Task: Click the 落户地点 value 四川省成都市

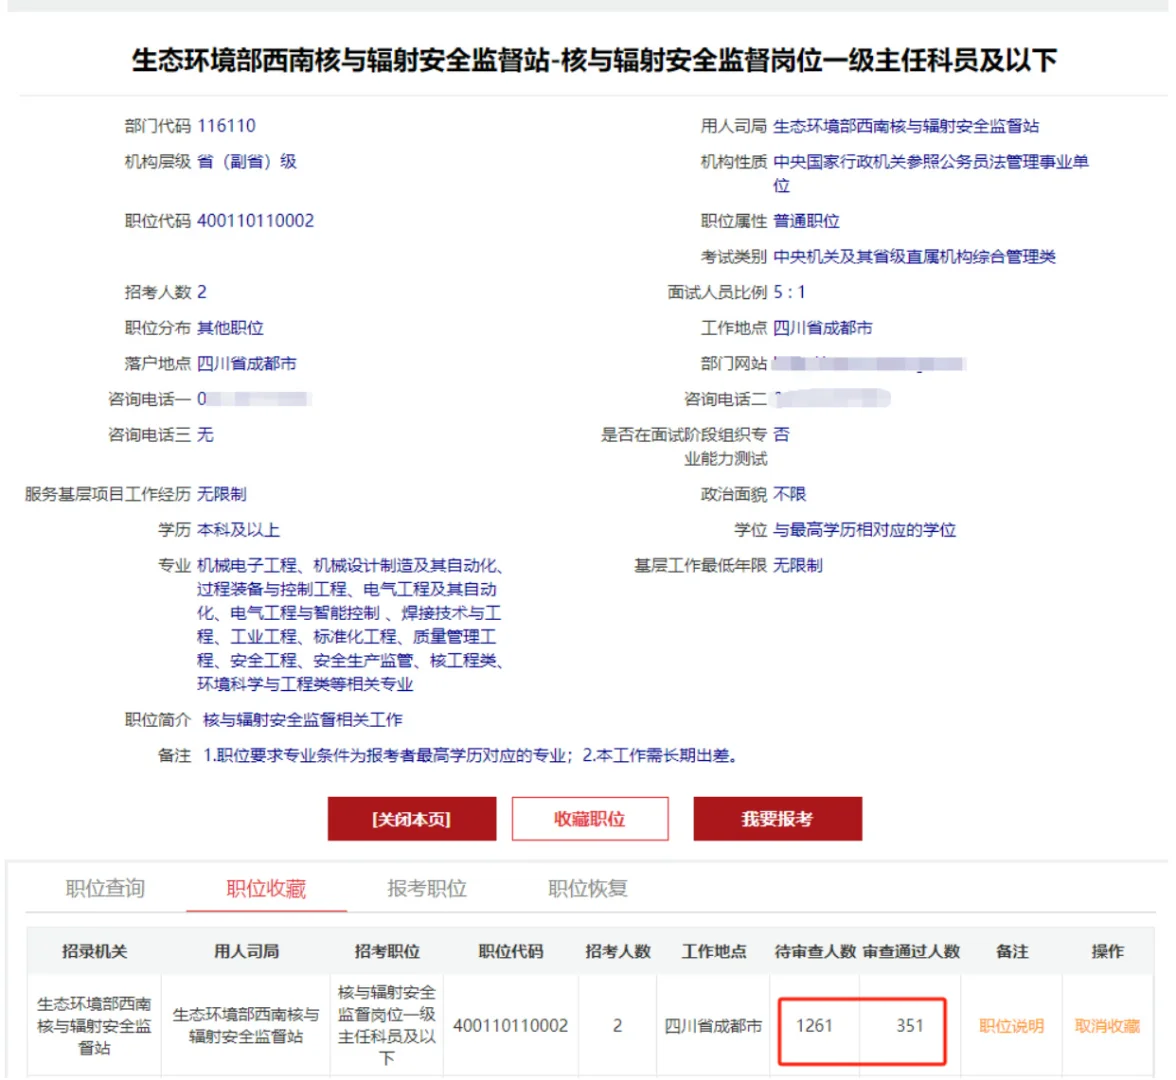Action: pos(247,363)
